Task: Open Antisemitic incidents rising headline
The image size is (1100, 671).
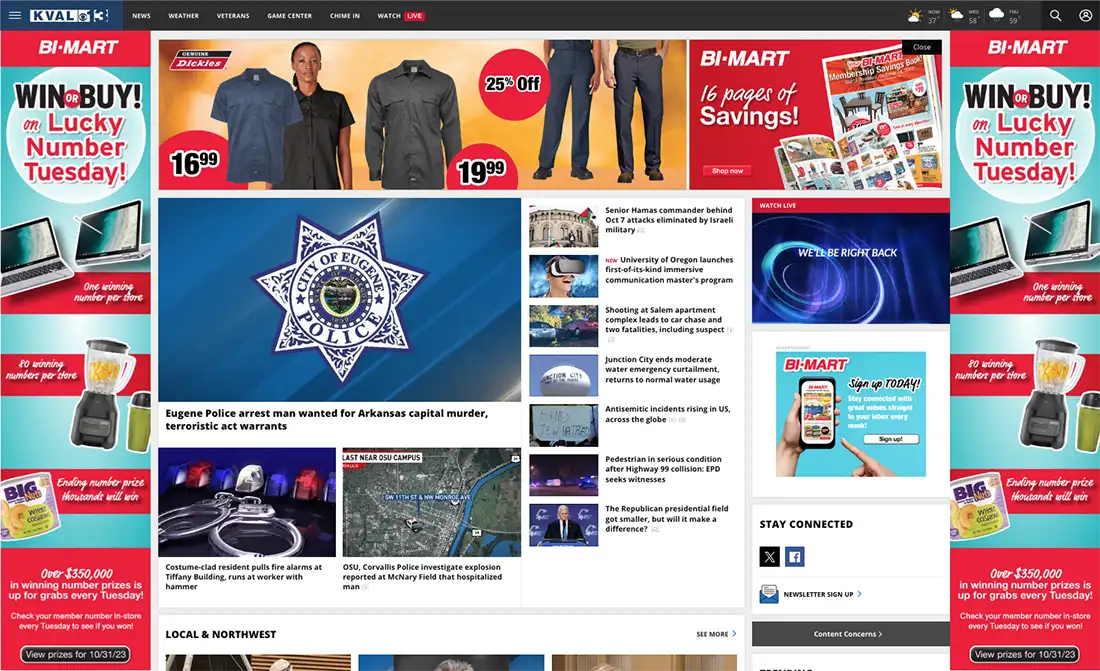Action: click(x=667, y=414)
